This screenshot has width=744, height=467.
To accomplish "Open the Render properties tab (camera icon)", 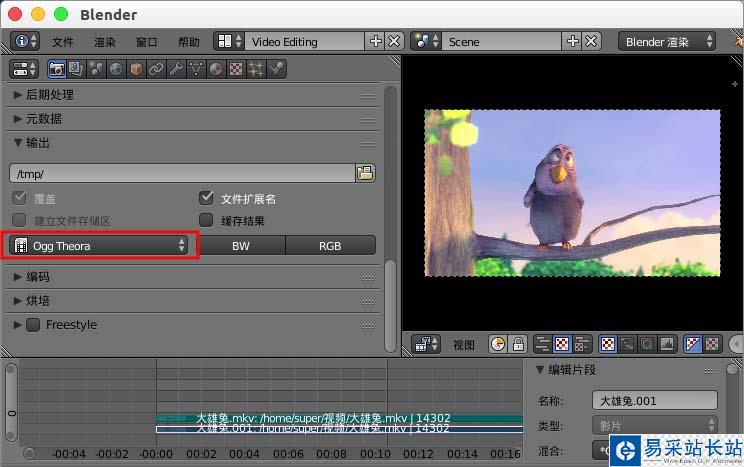I will pos(57,69).
